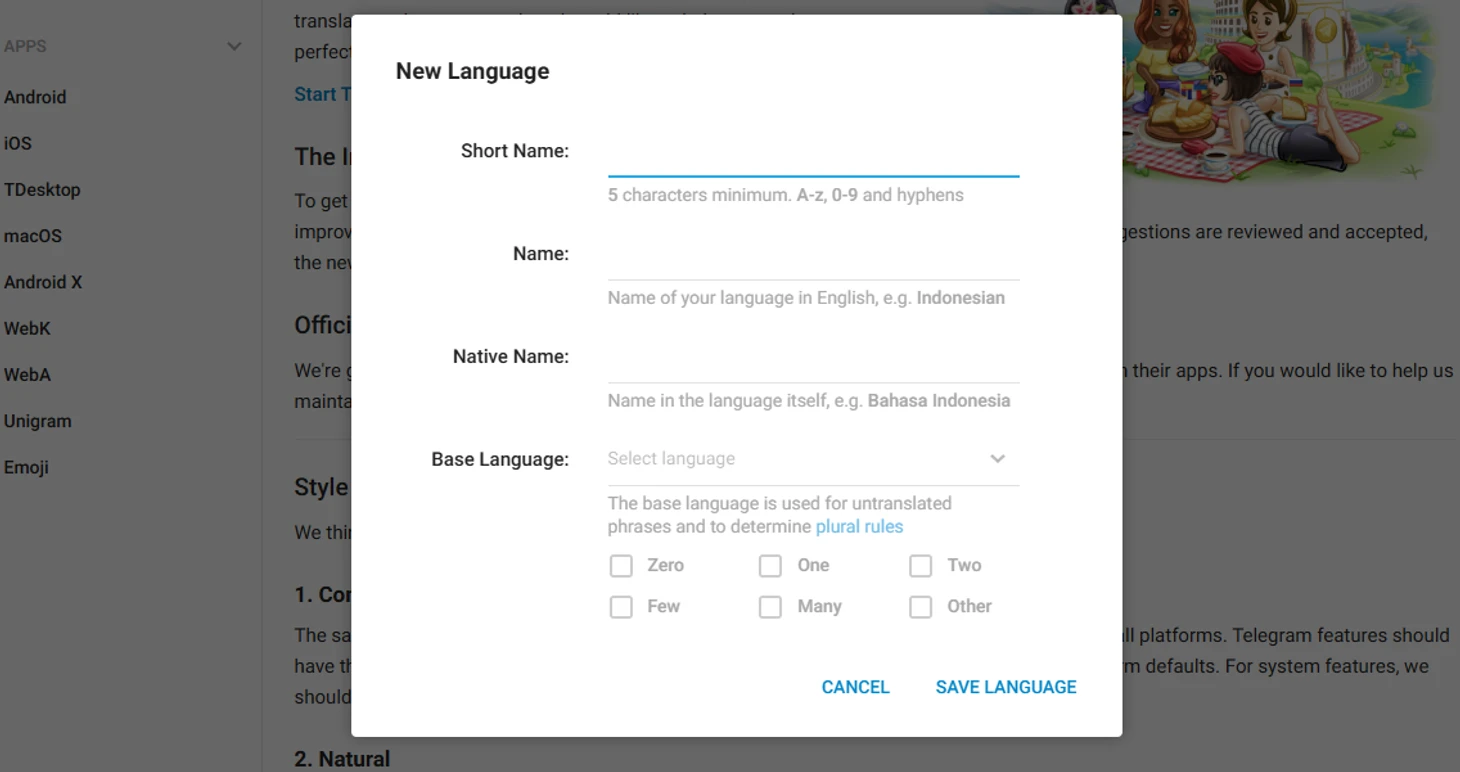Screen dimensions: 1460x772
Task: Enable the One plural checkbox
Action: tap(770, 566)
